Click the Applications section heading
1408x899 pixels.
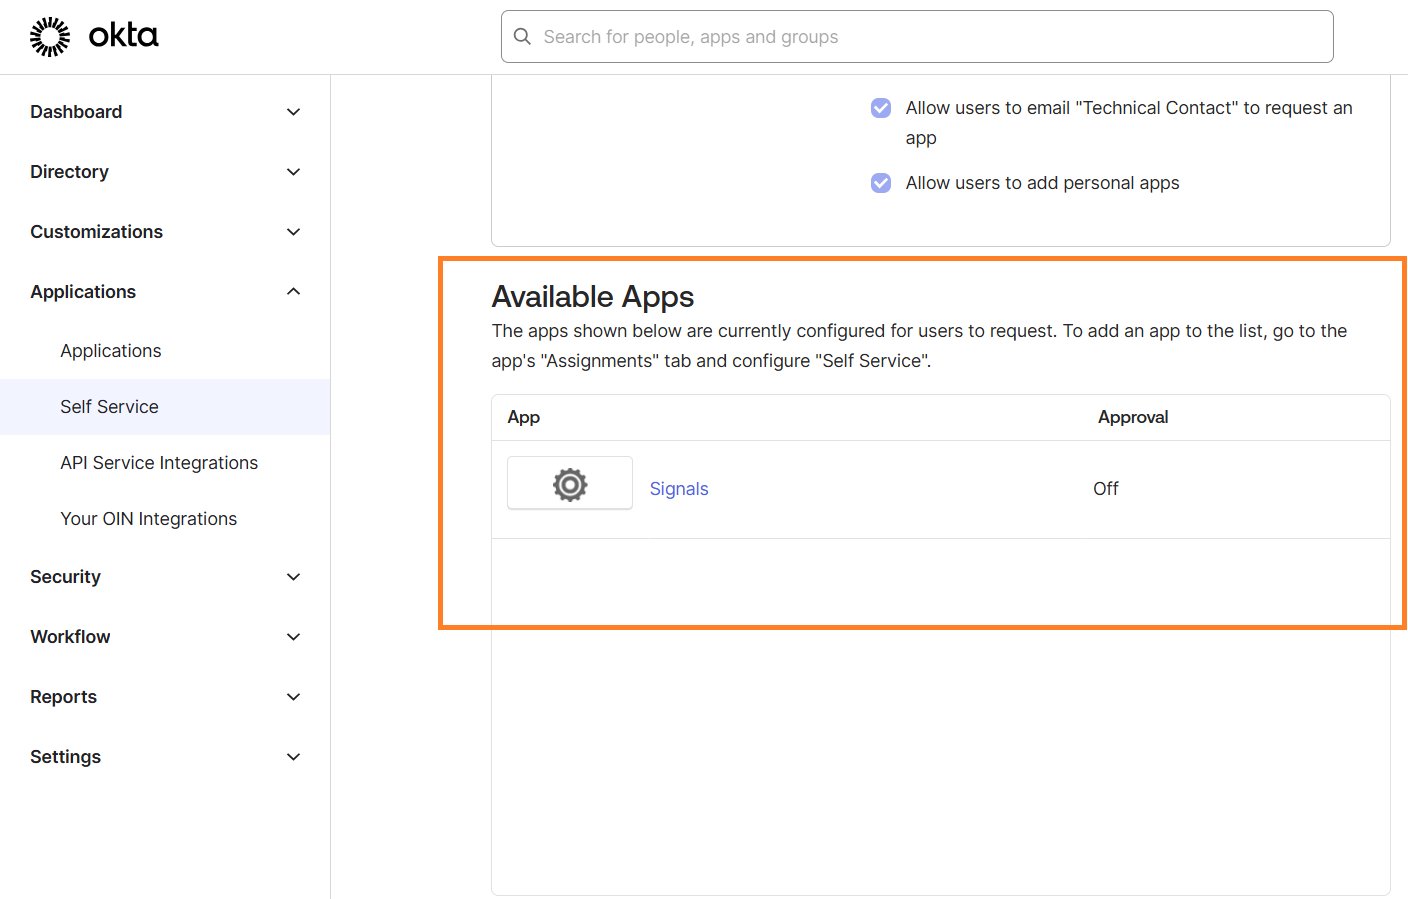tap(83, 292)
